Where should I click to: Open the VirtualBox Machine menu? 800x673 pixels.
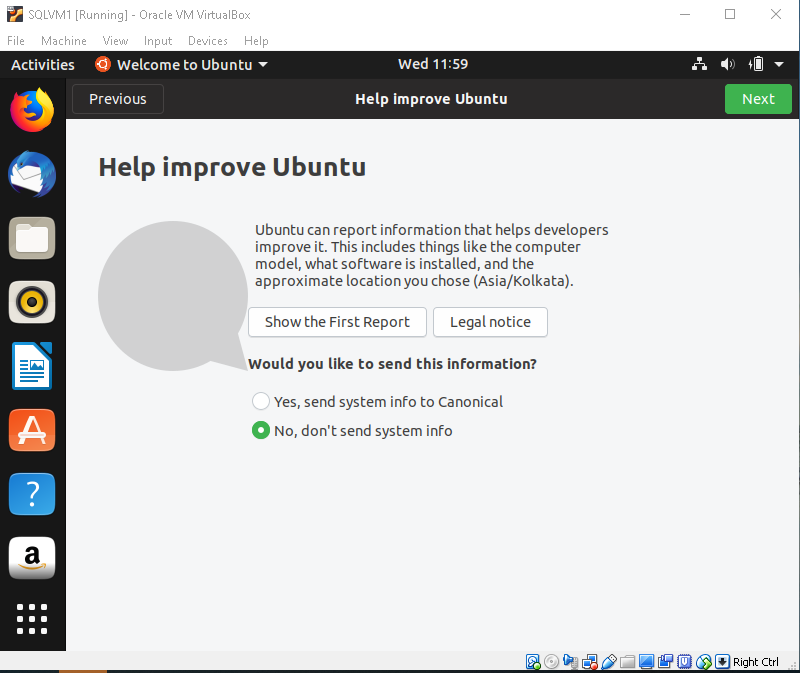64,41
